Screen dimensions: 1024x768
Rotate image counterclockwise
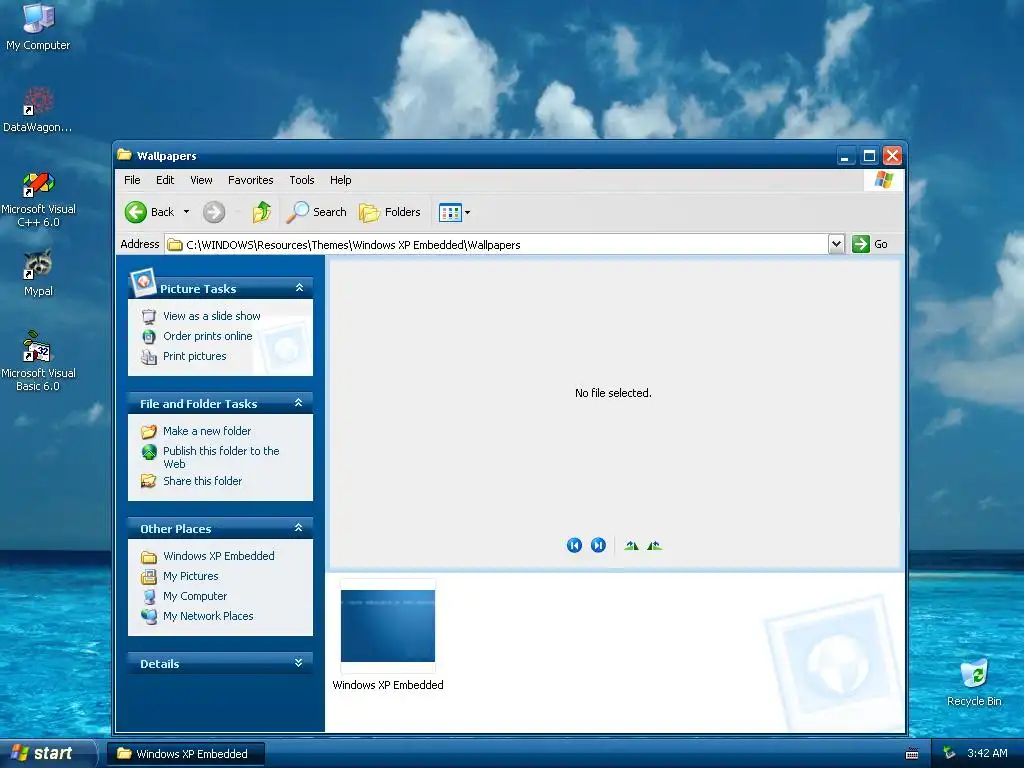click(654, 545)
